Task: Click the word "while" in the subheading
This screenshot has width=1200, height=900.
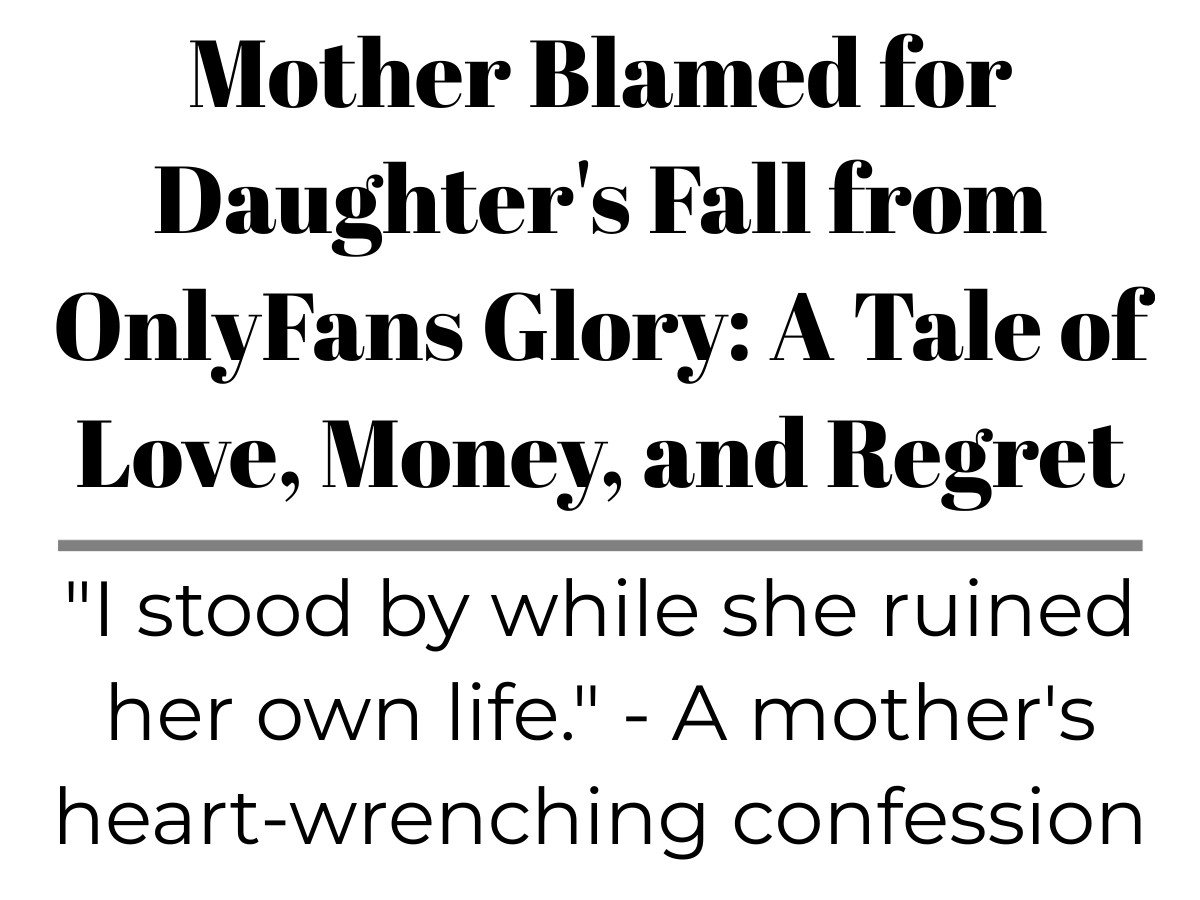Action: [x=580, y=615]
